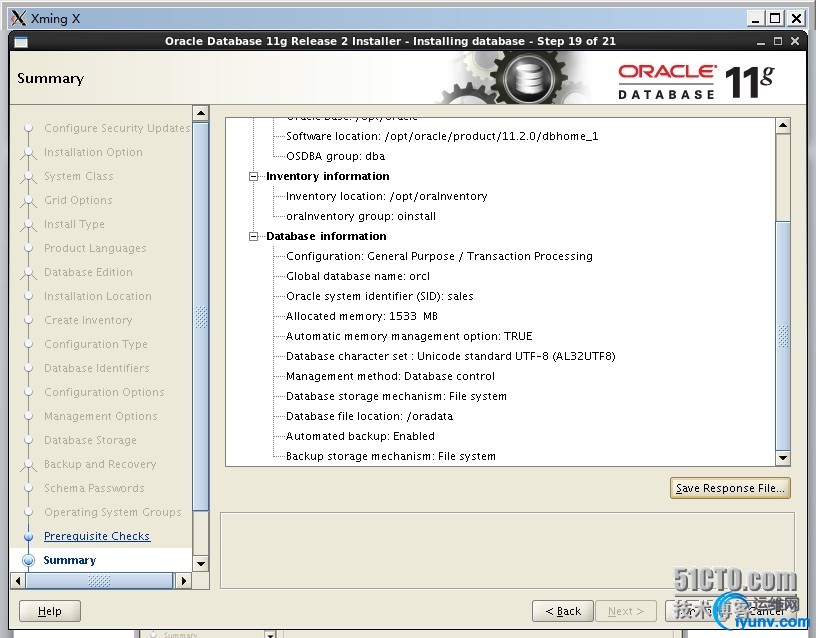Click the Management Options step
Image resolution: width=816 pixels, height=638 pixels.
coord(100,416)
